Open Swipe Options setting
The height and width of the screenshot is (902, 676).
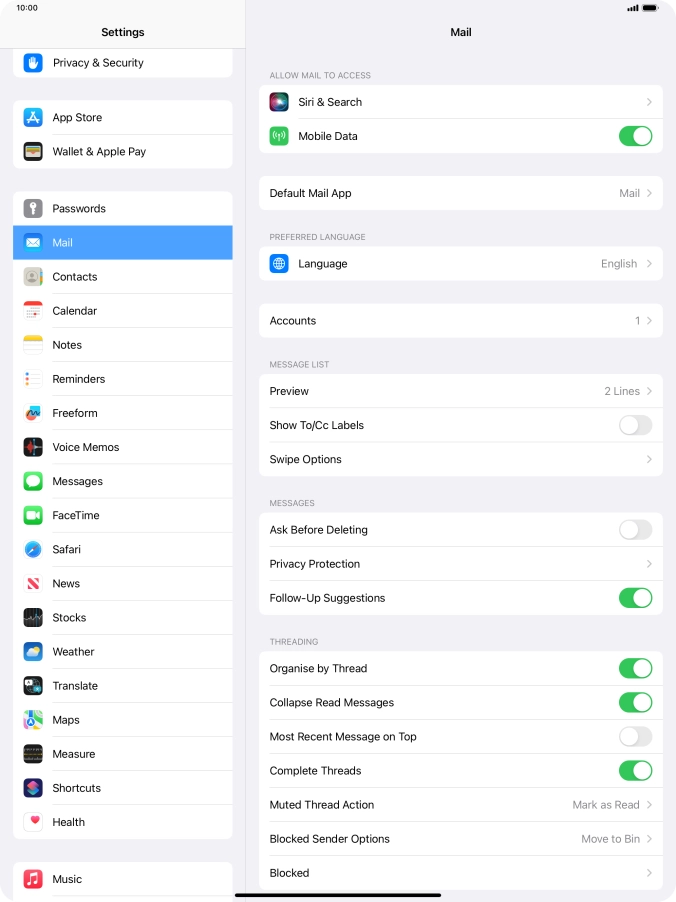(x=461, y=459)
